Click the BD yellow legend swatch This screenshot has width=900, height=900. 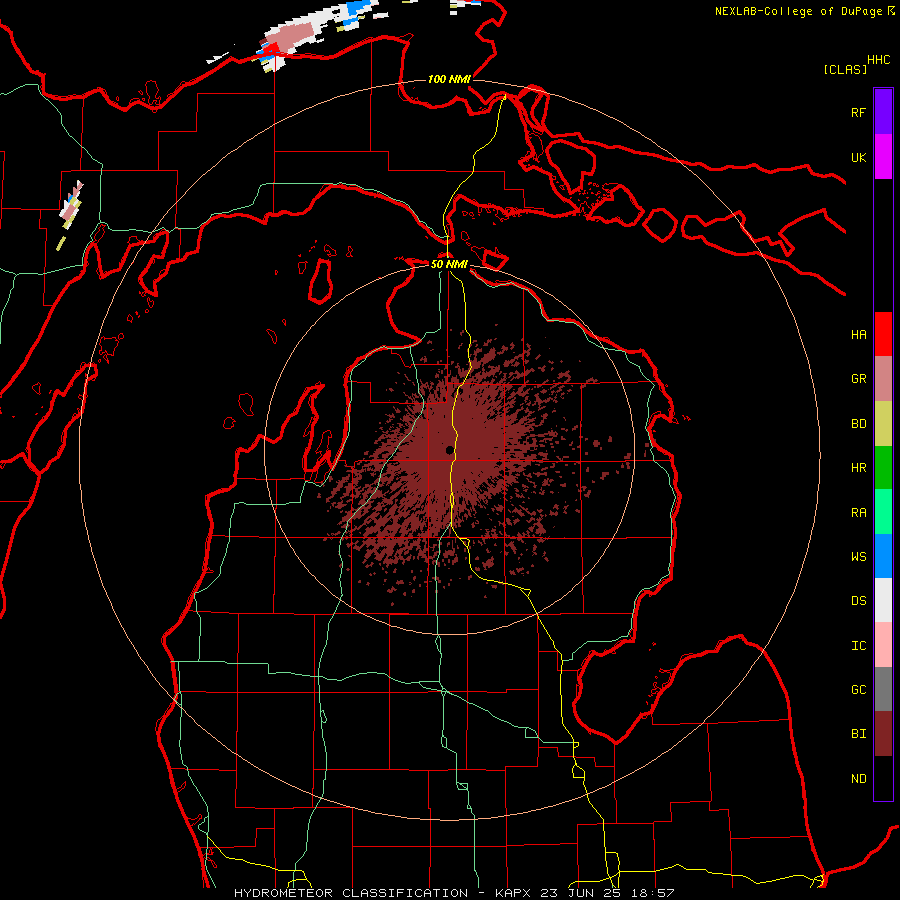883,423
